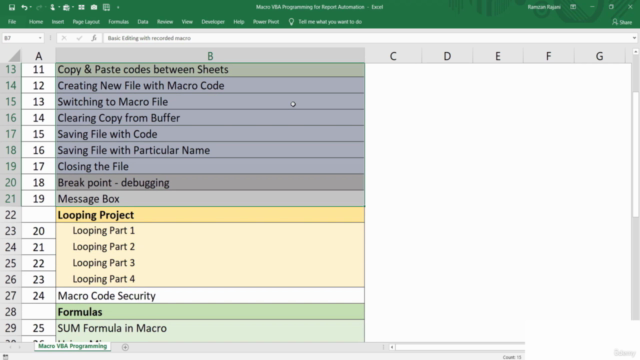This screenshot has height=360, width=640.
Task: Click the Tell me what you want to do box
Action: tap(330, 22)
